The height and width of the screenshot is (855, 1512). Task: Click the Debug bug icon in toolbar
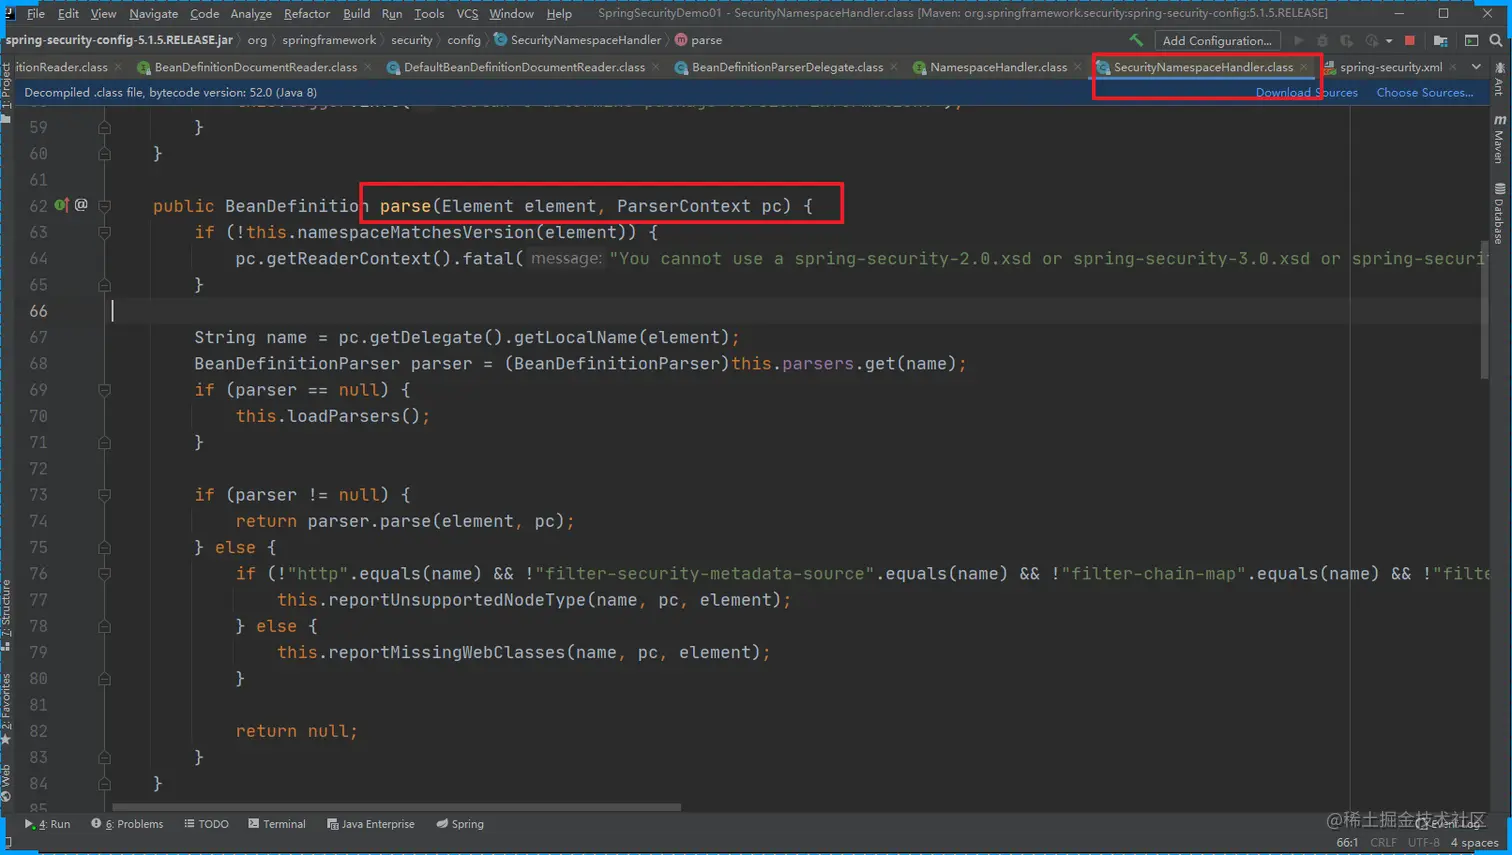pyautogui.click(x=1322, y=41)
